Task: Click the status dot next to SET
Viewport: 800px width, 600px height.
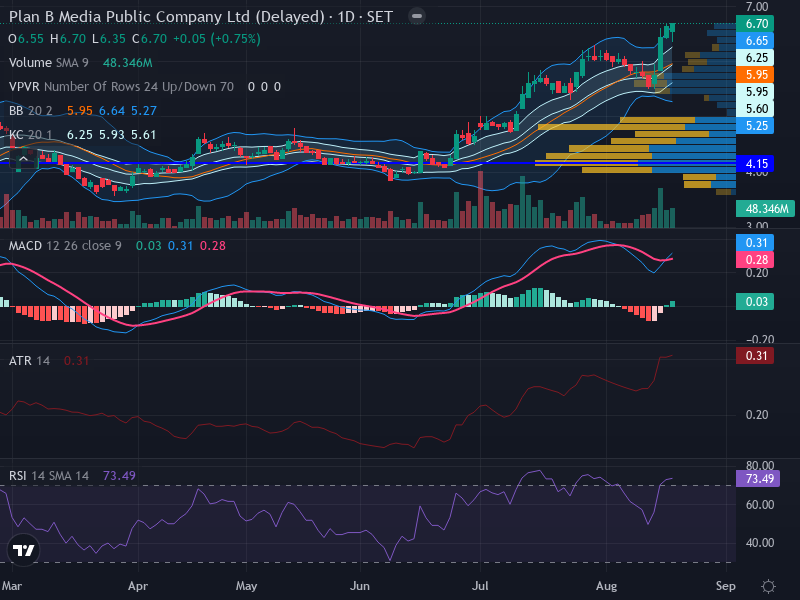Action: click(417, 16)
